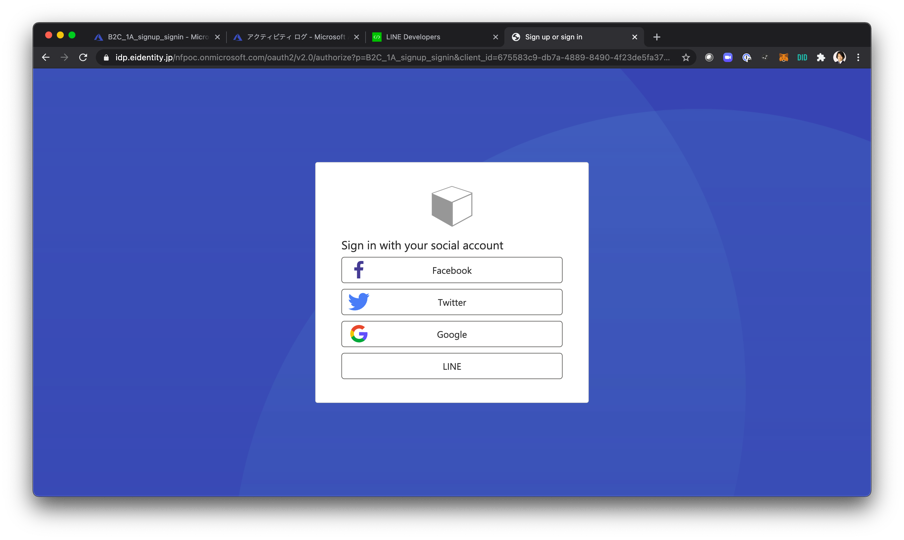Screen dimensions: 904x540
Task: Click the Twitter bird logo icon
Action: 359,301
